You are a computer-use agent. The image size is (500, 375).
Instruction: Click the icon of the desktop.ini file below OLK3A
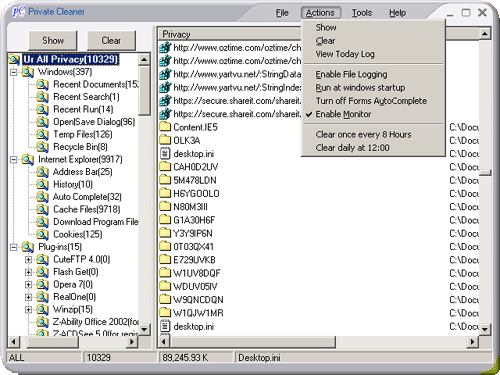(x=165, y=154)
